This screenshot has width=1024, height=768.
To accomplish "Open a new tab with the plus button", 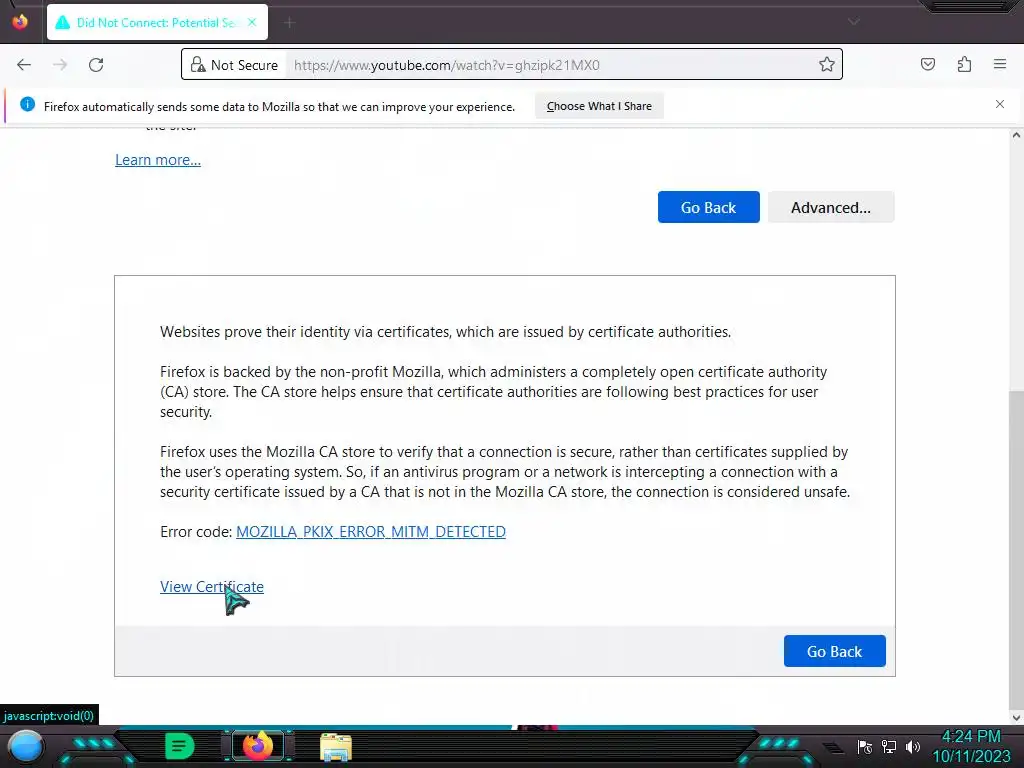I will tap(289, 23).
